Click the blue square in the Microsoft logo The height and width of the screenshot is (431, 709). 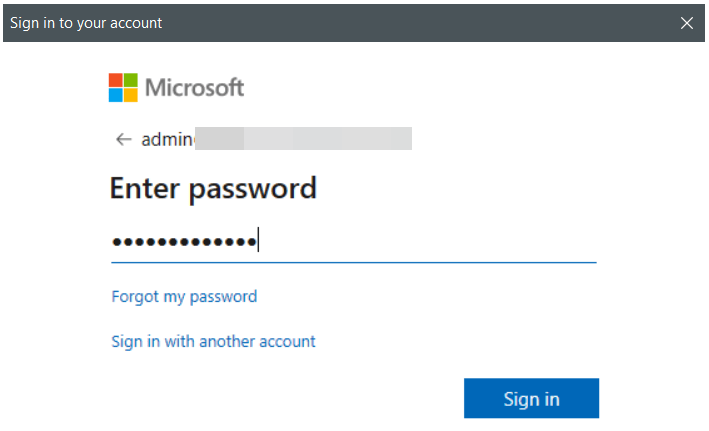click(116, 94)
